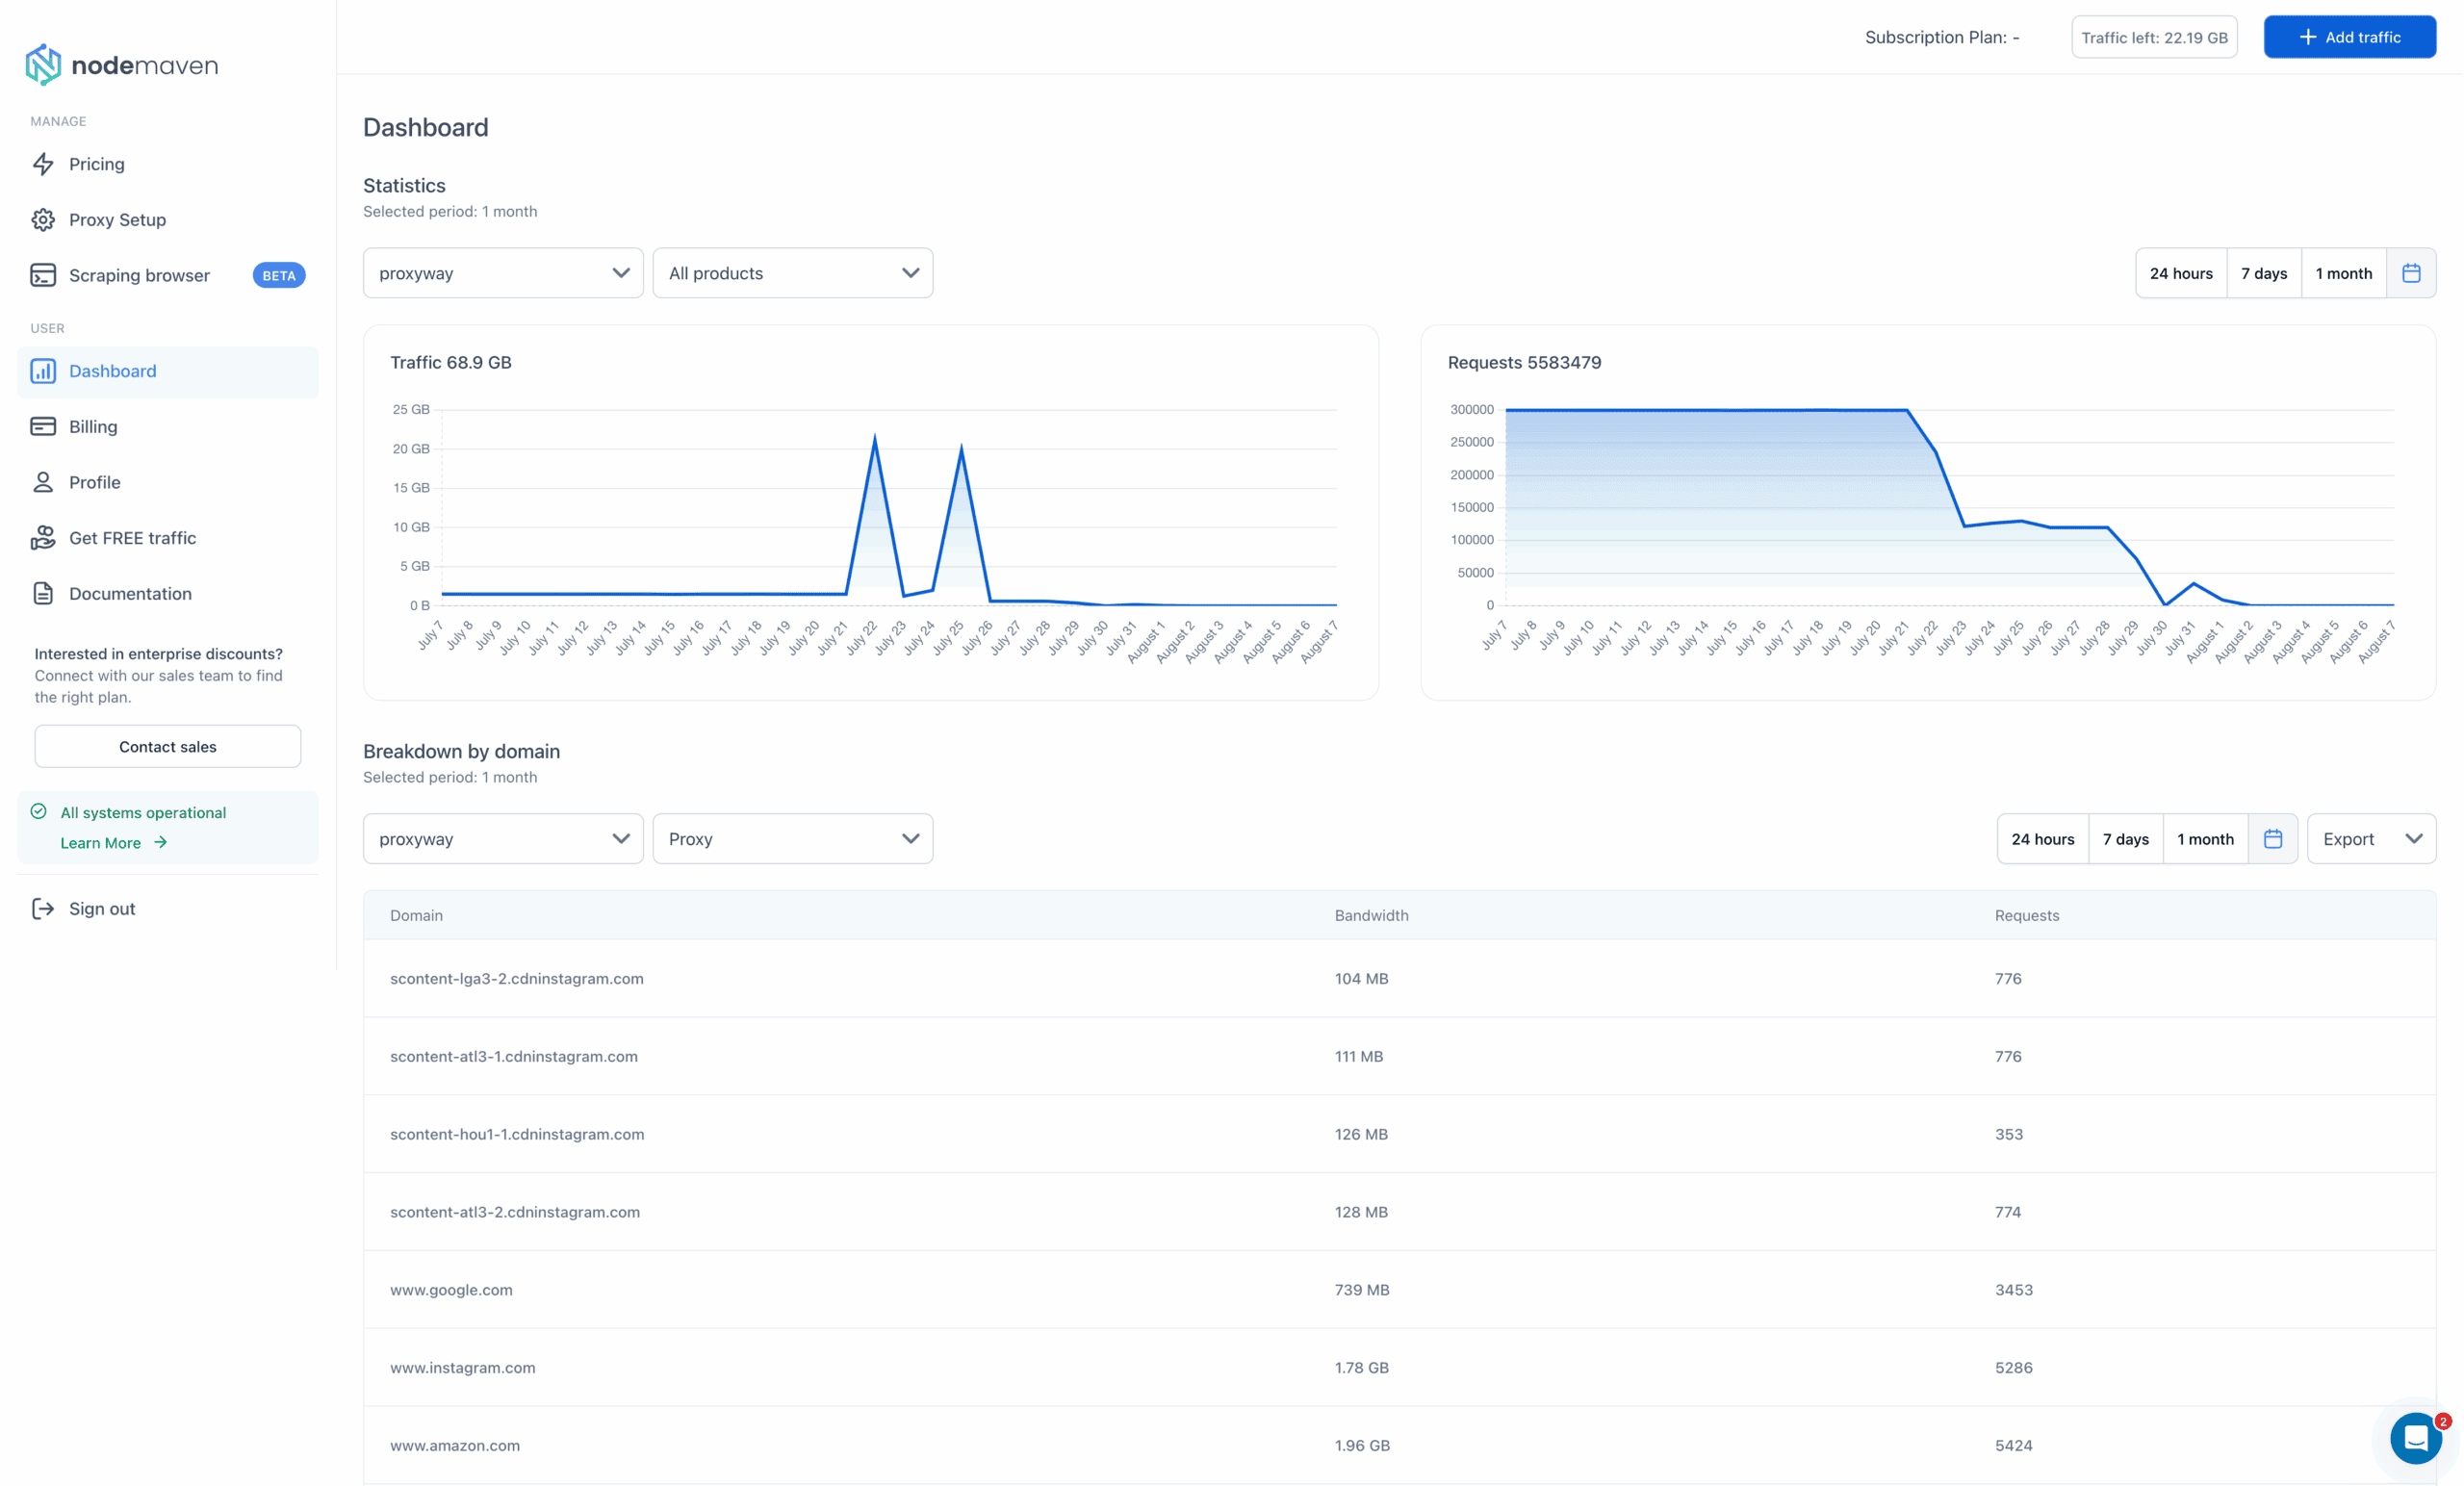Click the nodemaven logo icon
This screenshot has width=2464, height=1486.
click(x=42, y=64)
